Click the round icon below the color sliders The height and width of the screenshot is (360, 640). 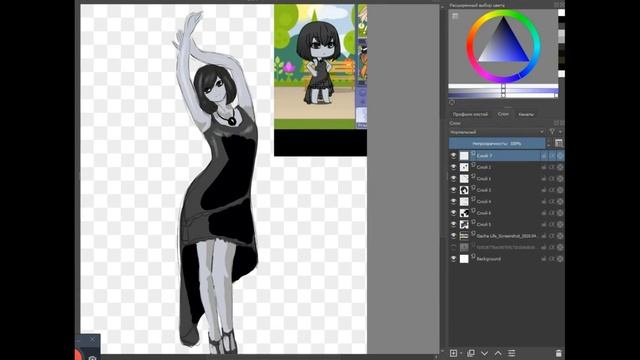coord(452,102)
